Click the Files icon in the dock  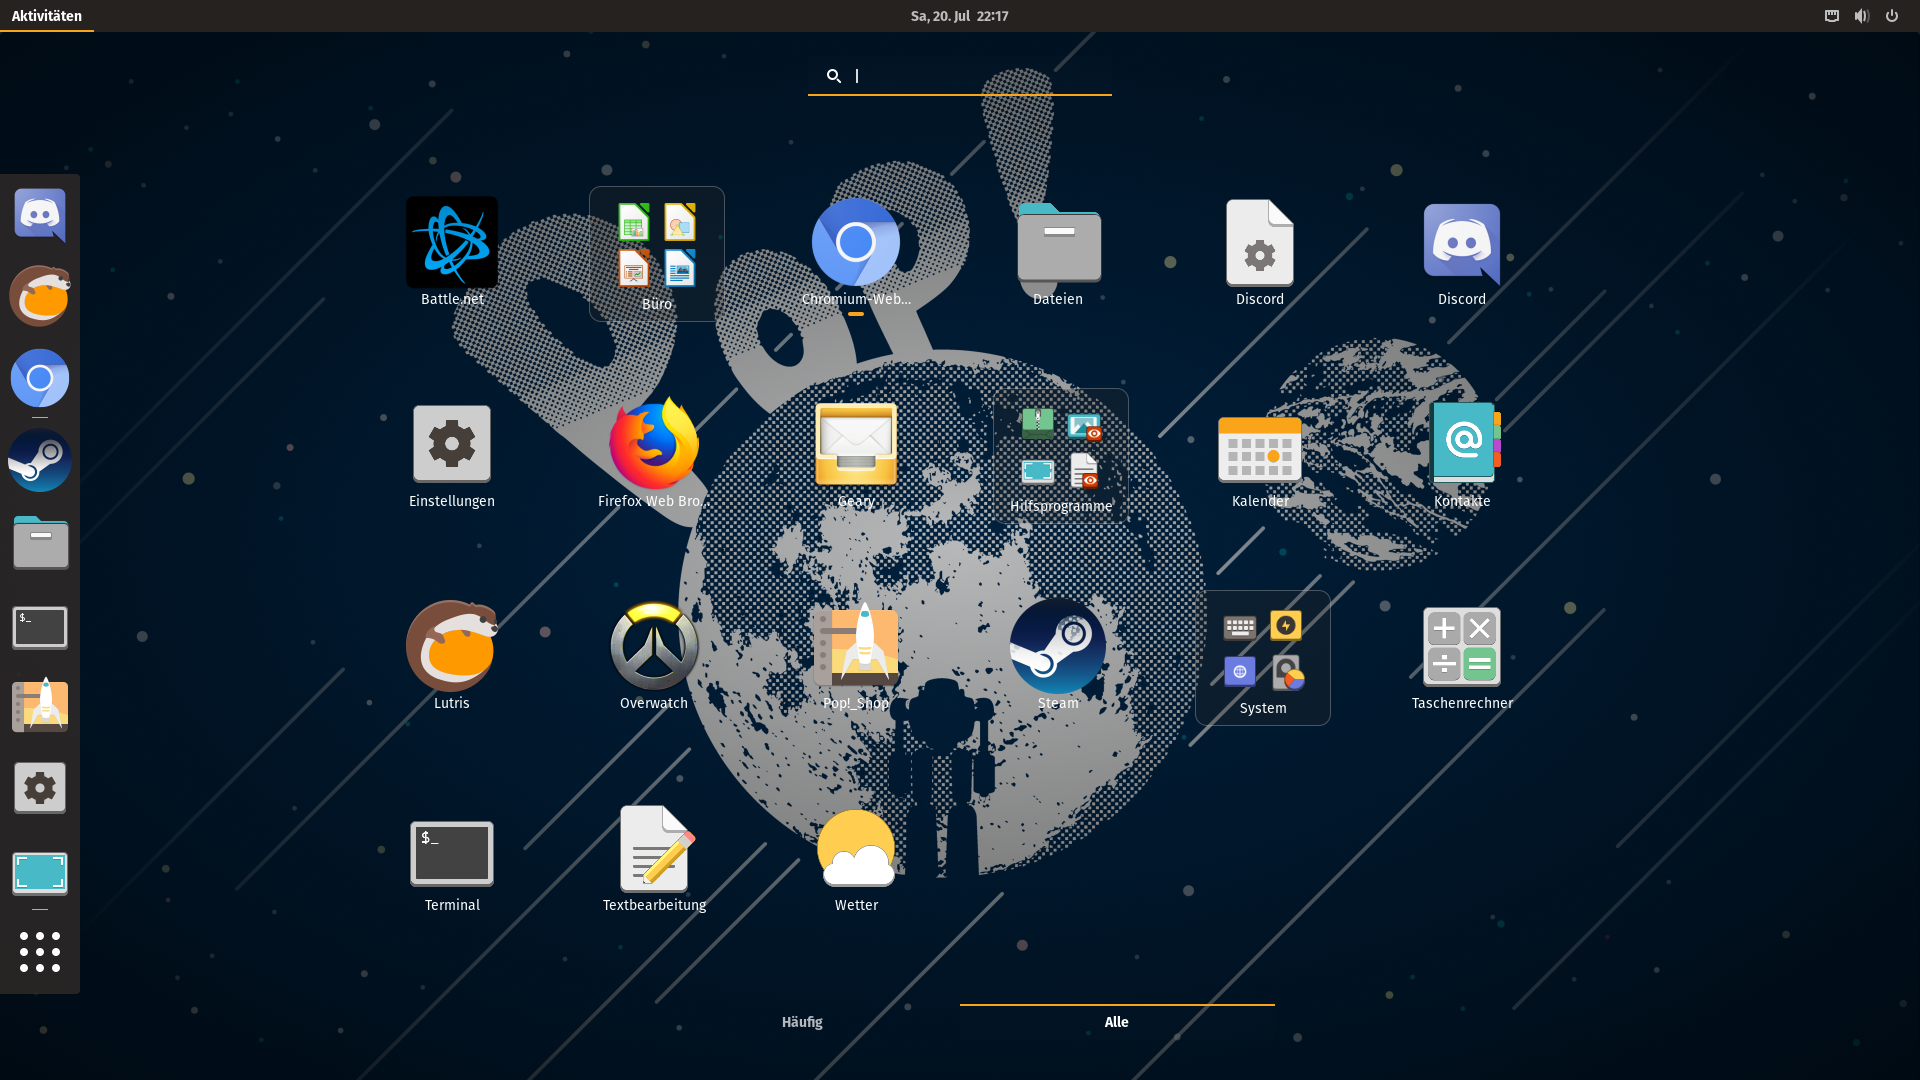point(40,542)
